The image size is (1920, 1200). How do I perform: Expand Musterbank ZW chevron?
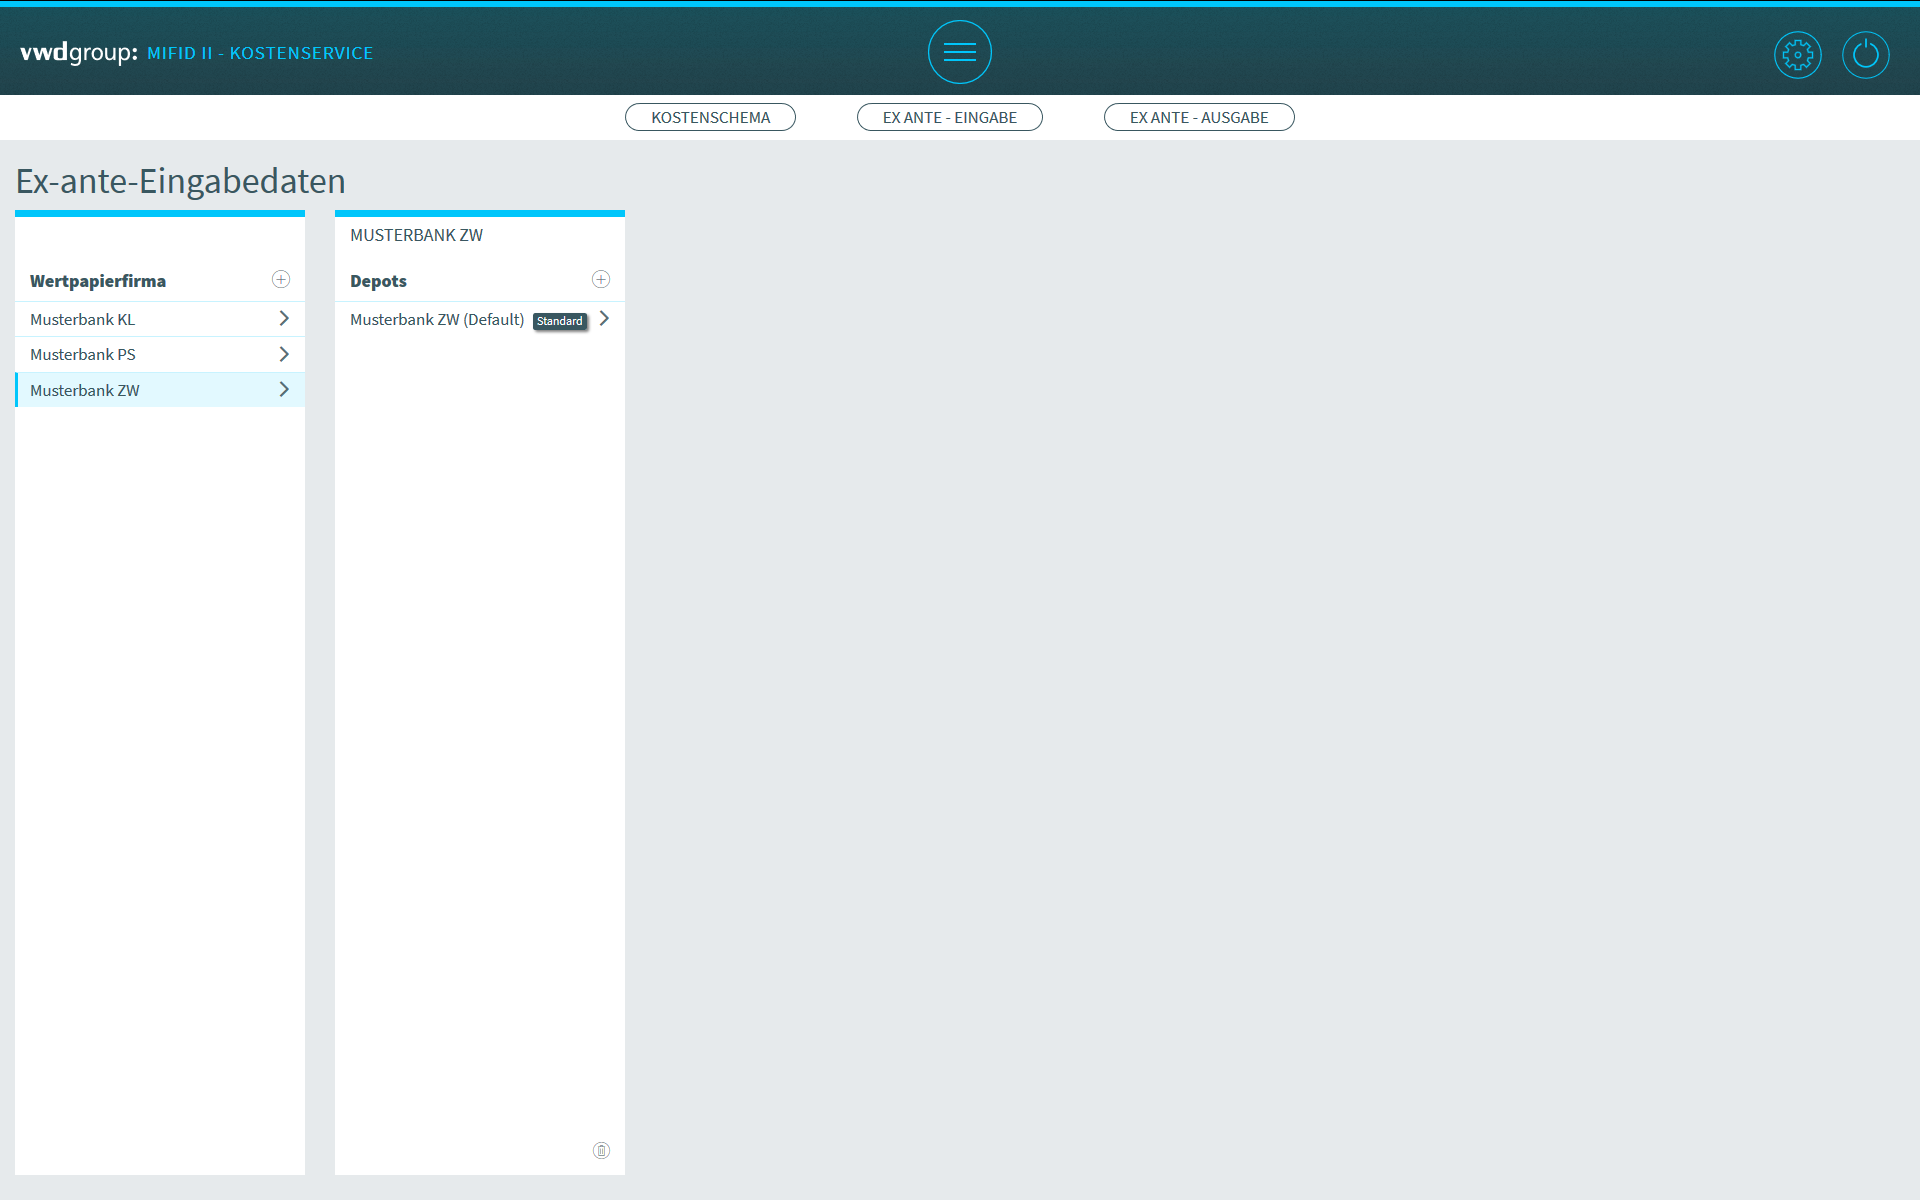coord(284,390)
